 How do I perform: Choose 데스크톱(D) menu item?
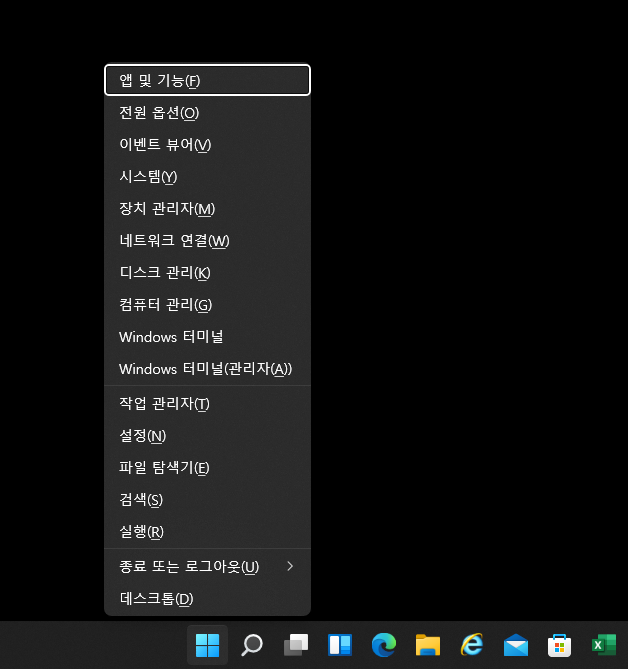click(x=207, y=599)
